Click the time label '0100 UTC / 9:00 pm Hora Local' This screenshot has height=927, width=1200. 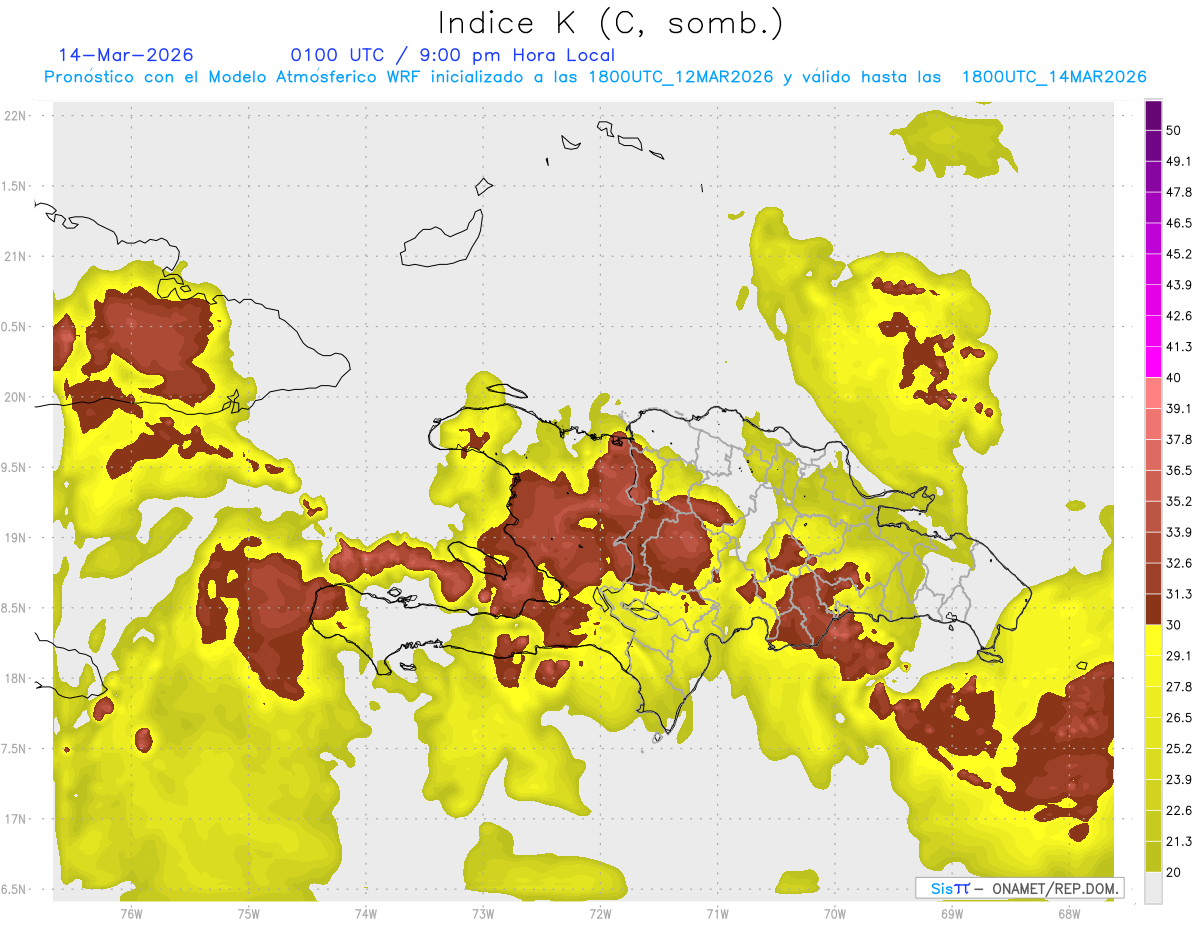[x=453, y=55]
